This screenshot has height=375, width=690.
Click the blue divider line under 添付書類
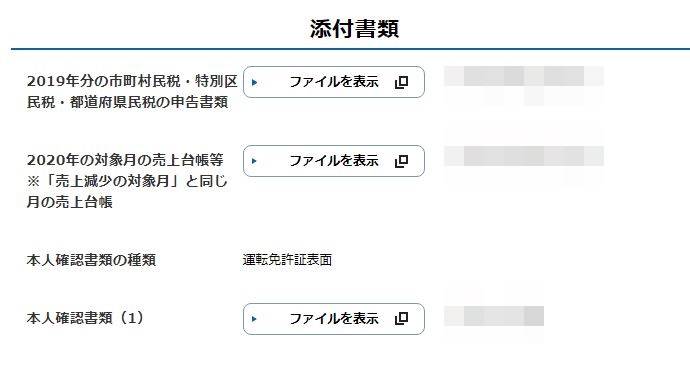tap(350, 49)
